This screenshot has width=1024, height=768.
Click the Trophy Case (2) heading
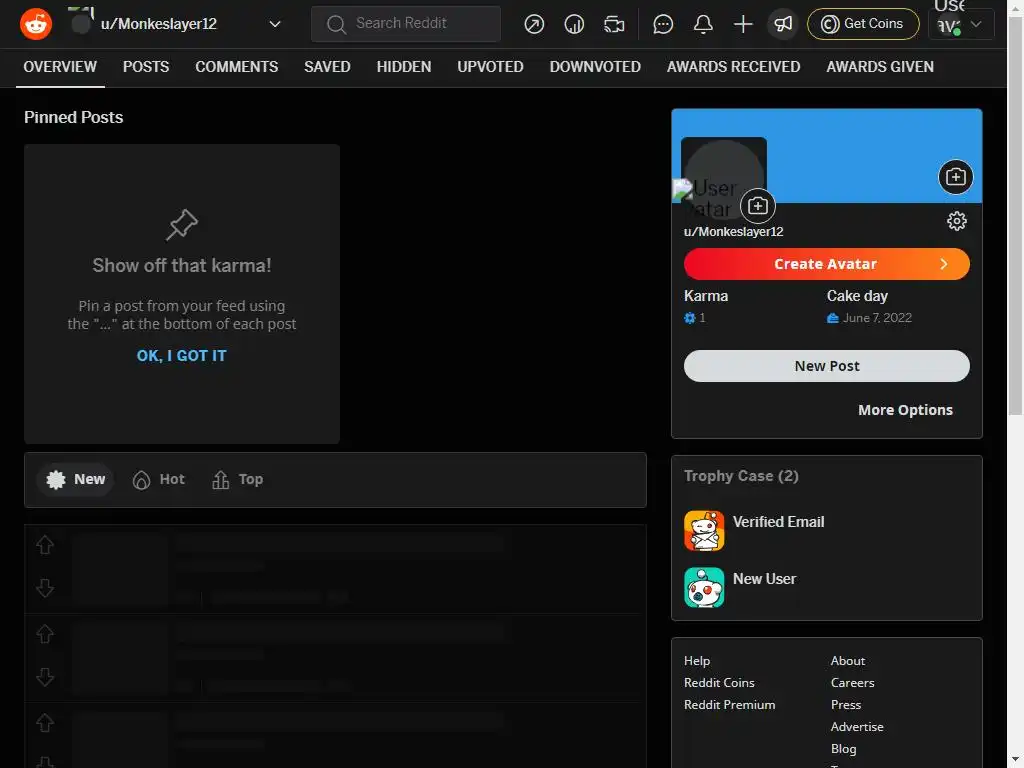pos(741,476)
